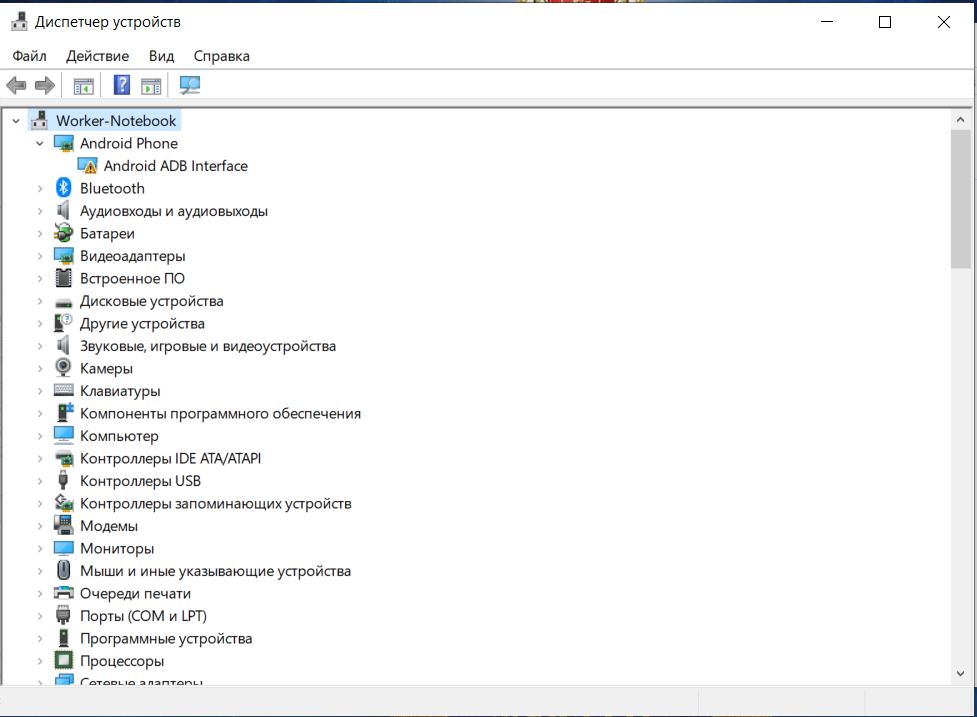Expand Аудиовходы и аудиовыходы category

pyautogui.click(x=40, y=211)
